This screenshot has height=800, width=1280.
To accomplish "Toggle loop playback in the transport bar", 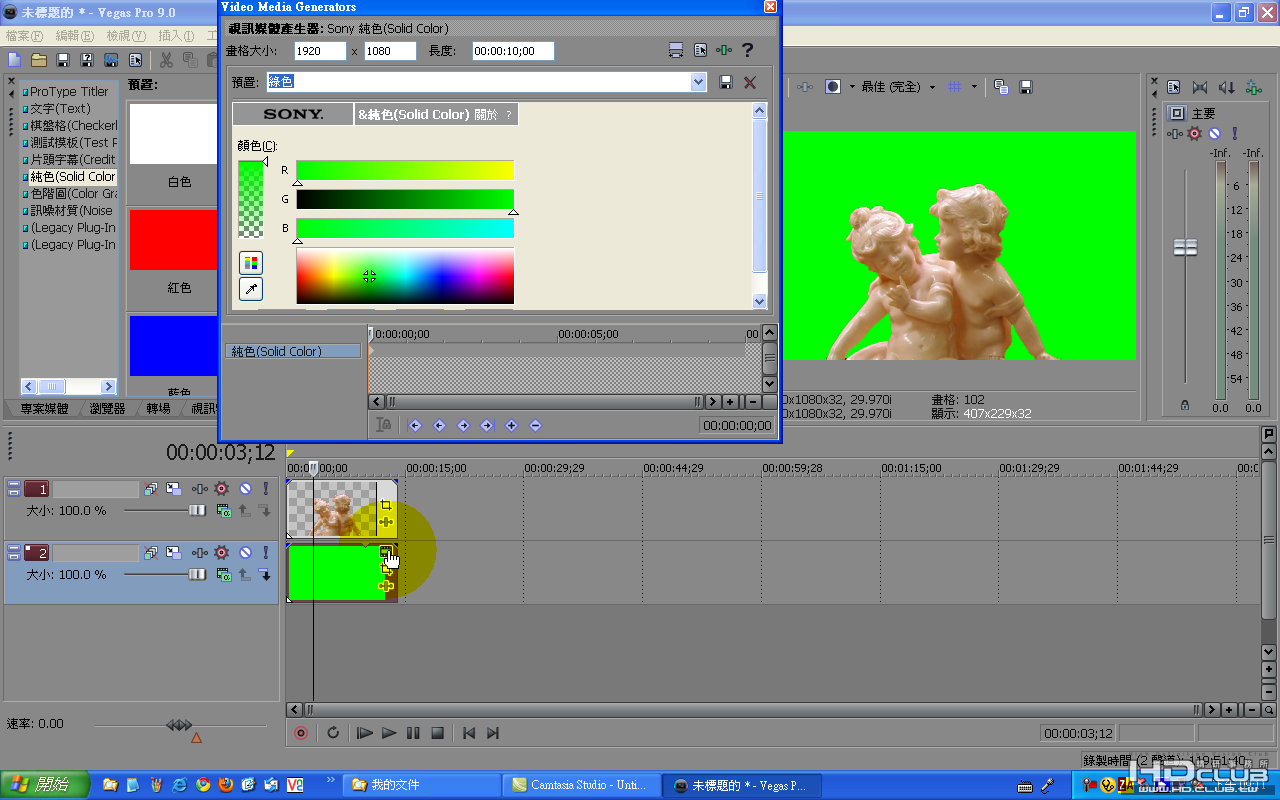I will (x=333, y=733).
